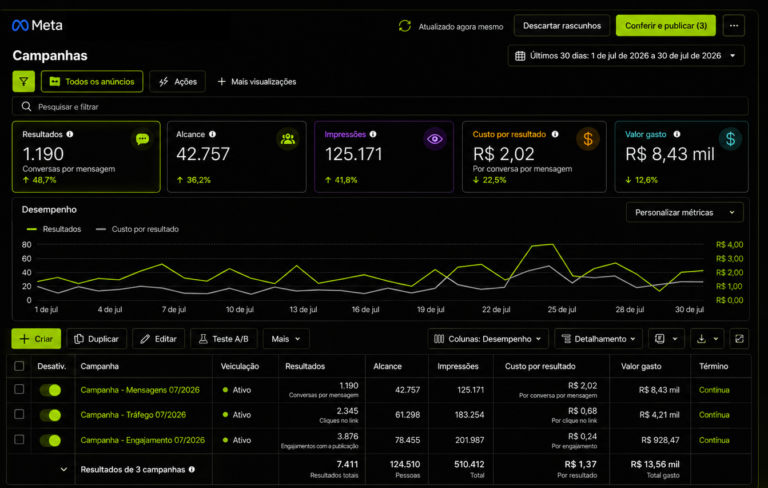Toggle the Custo por resultado legend line

[137, 229]
